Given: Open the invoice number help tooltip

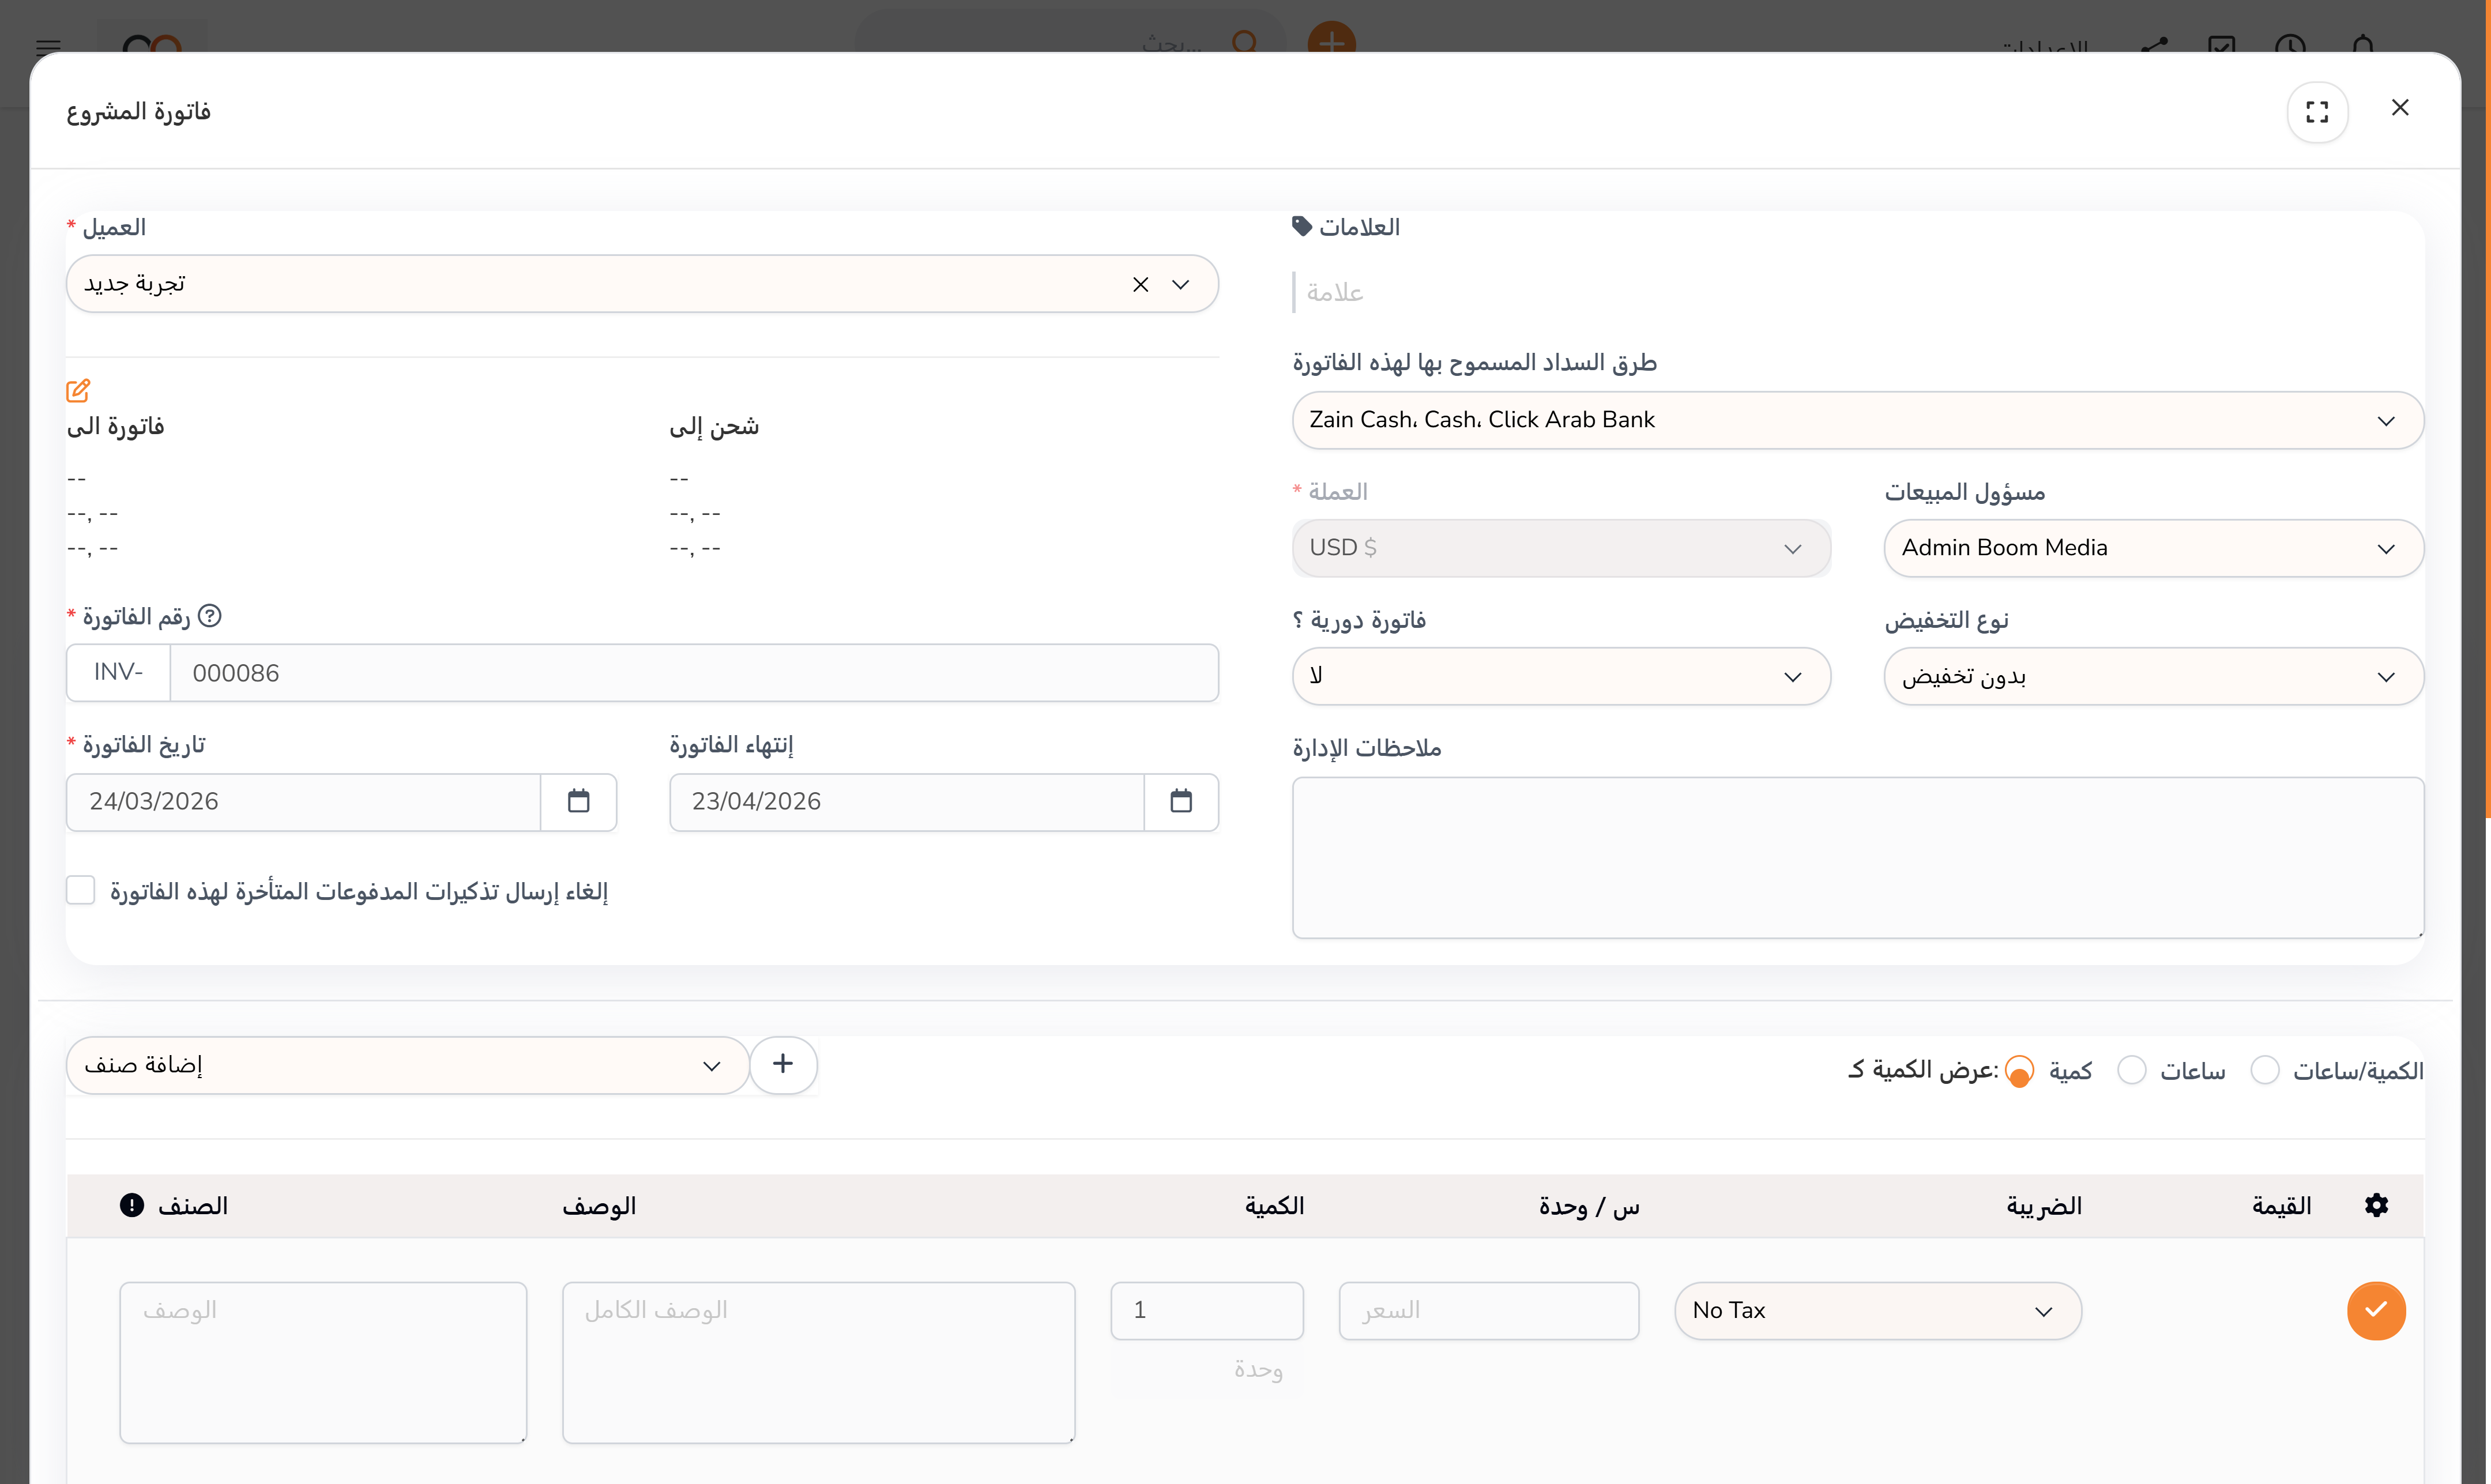Looking at the screenshot, I should tap(211, 616).
